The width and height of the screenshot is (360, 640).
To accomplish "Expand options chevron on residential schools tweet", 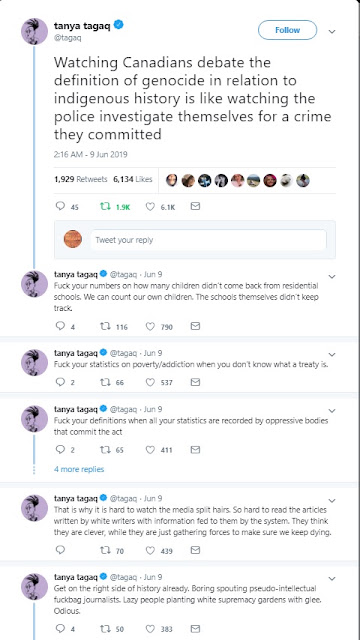I will pyautogui.click(x=332, y=276).
